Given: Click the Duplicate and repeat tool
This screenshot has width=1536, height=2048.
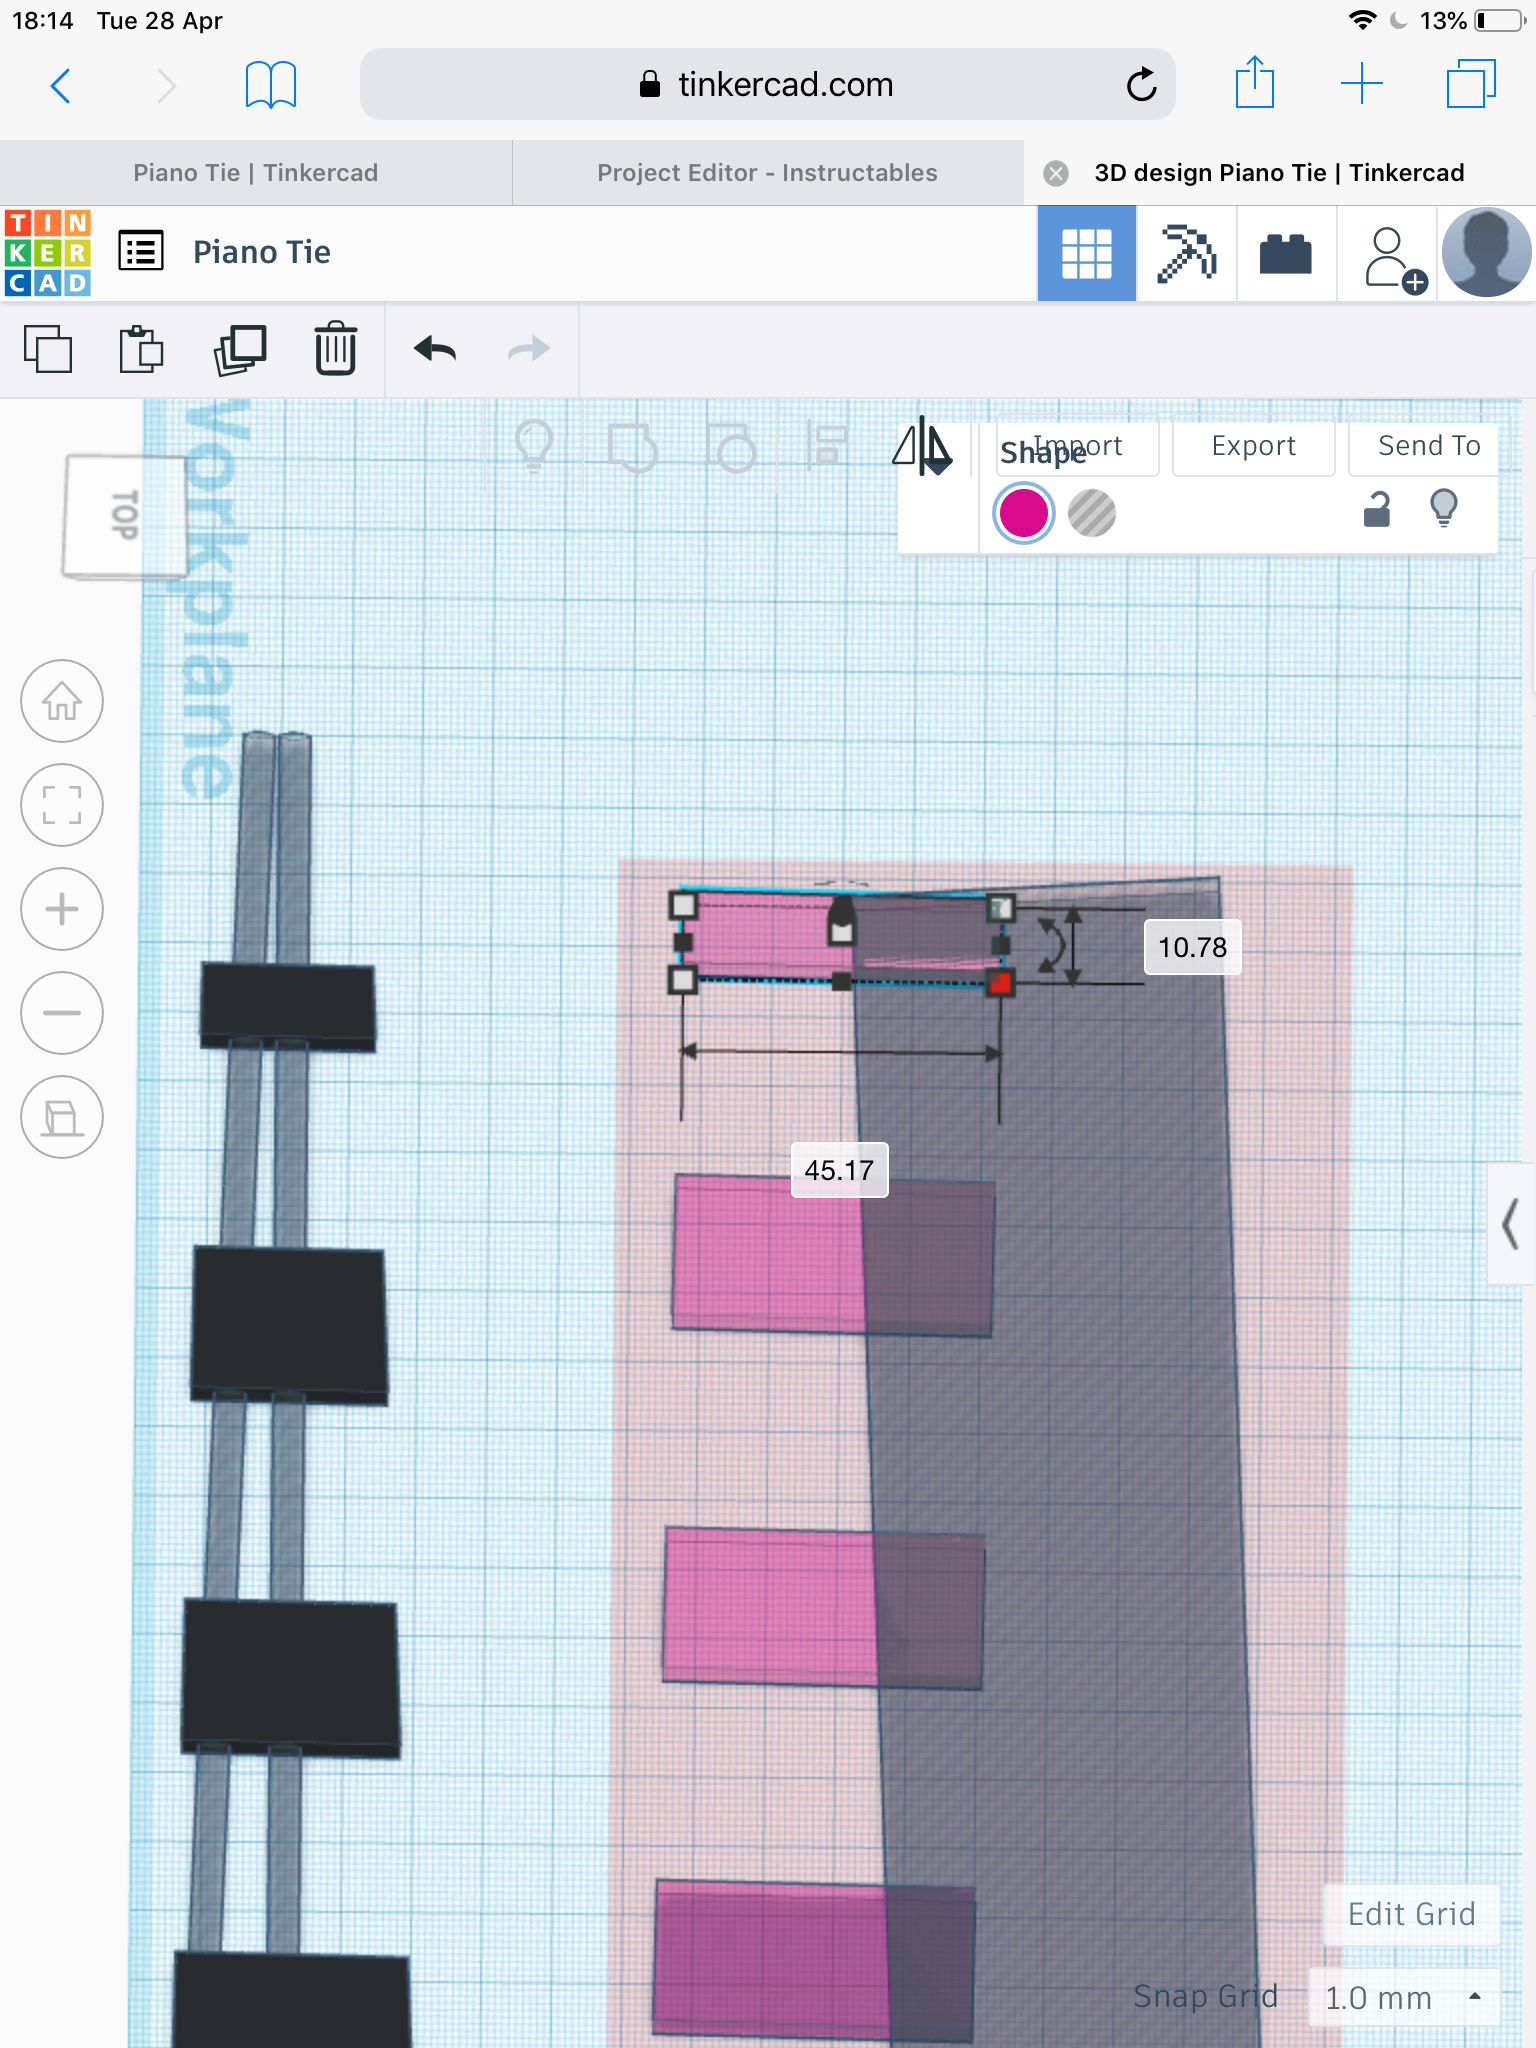Looking at the screenshot, I should (x=240, y=350).
